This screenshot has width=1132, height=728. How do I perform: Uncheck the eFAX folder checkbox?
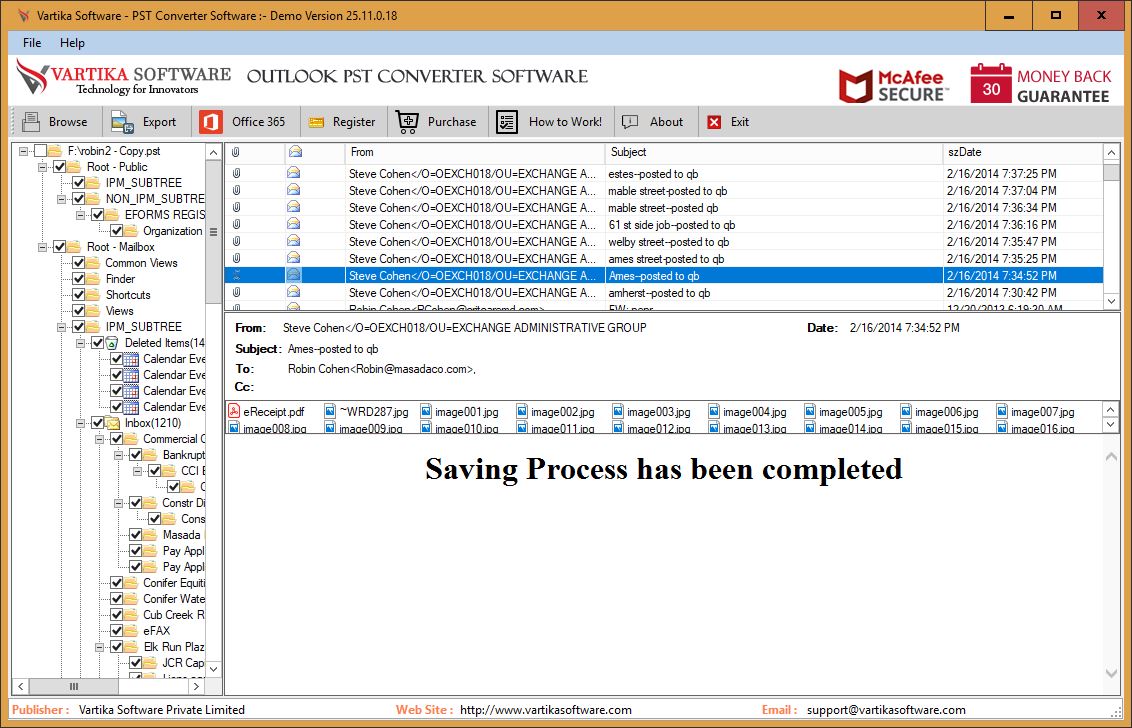point(116,630)
